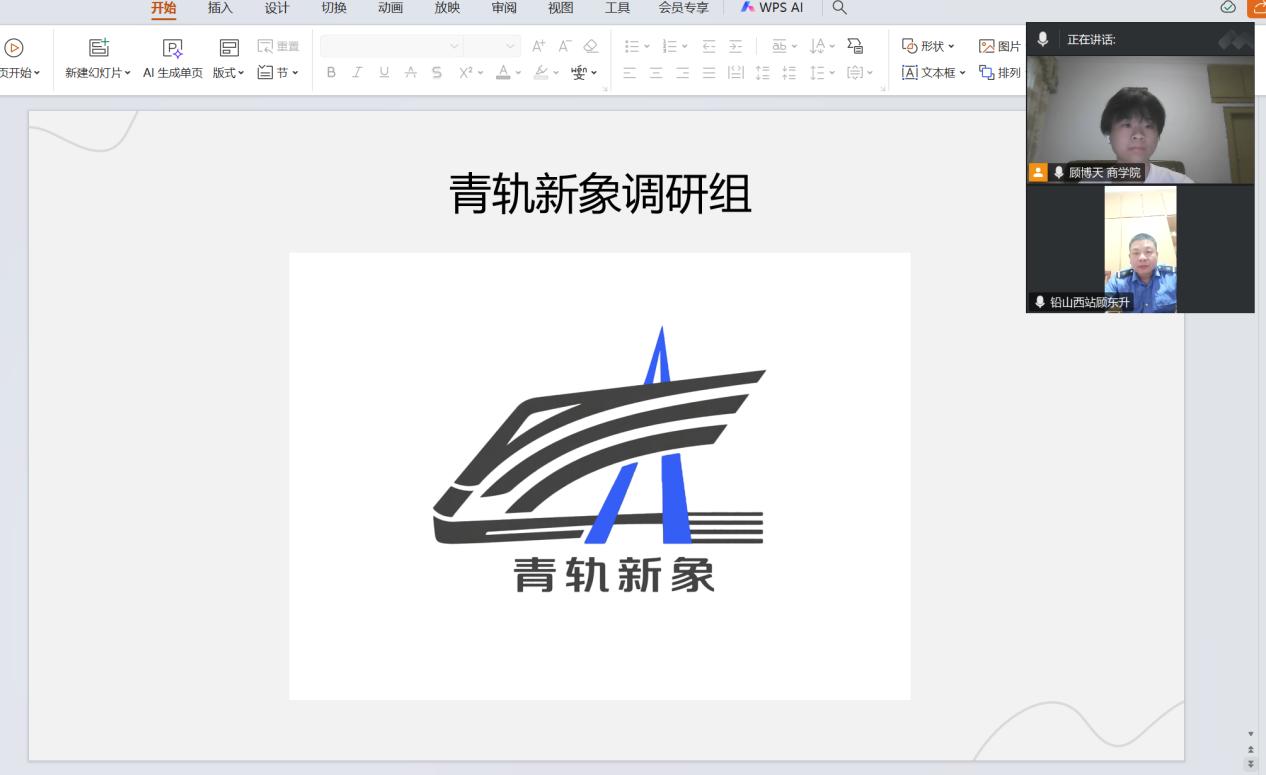Expand the 形状 shapes dropdown
The image size is (1266, 775).
(x=928, y=46)
